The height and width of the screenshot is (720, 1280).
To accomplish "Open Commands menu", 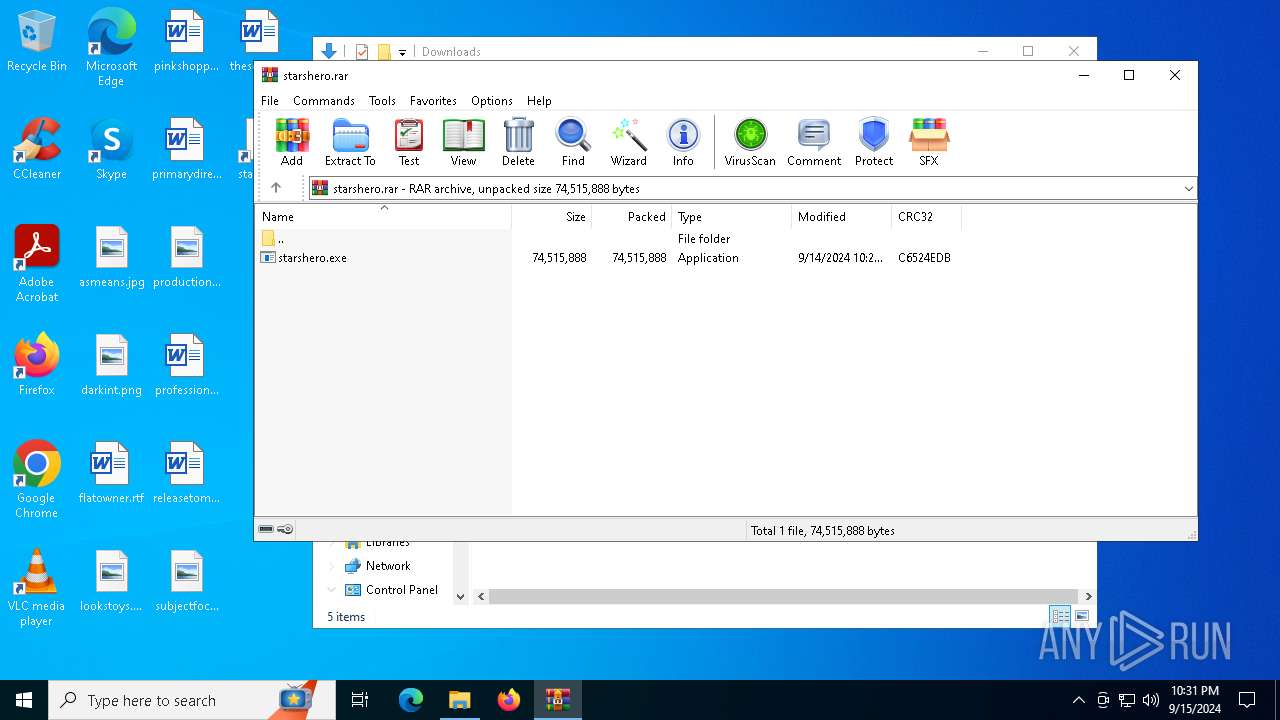I will click(x=324, y=101).
